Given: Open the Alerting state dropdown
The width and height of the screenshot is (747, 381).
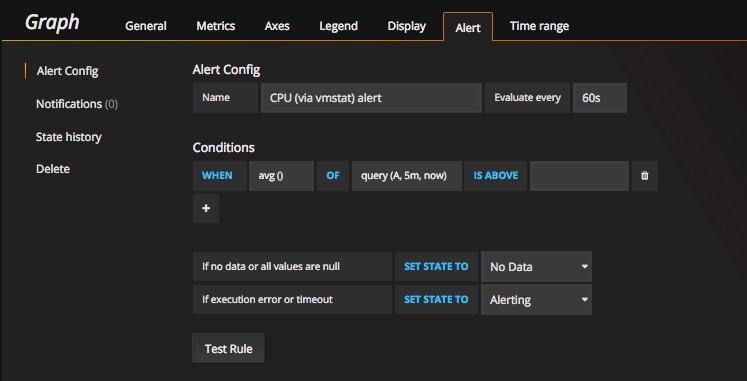Looking at the screenshot, I should pos(536,300).
